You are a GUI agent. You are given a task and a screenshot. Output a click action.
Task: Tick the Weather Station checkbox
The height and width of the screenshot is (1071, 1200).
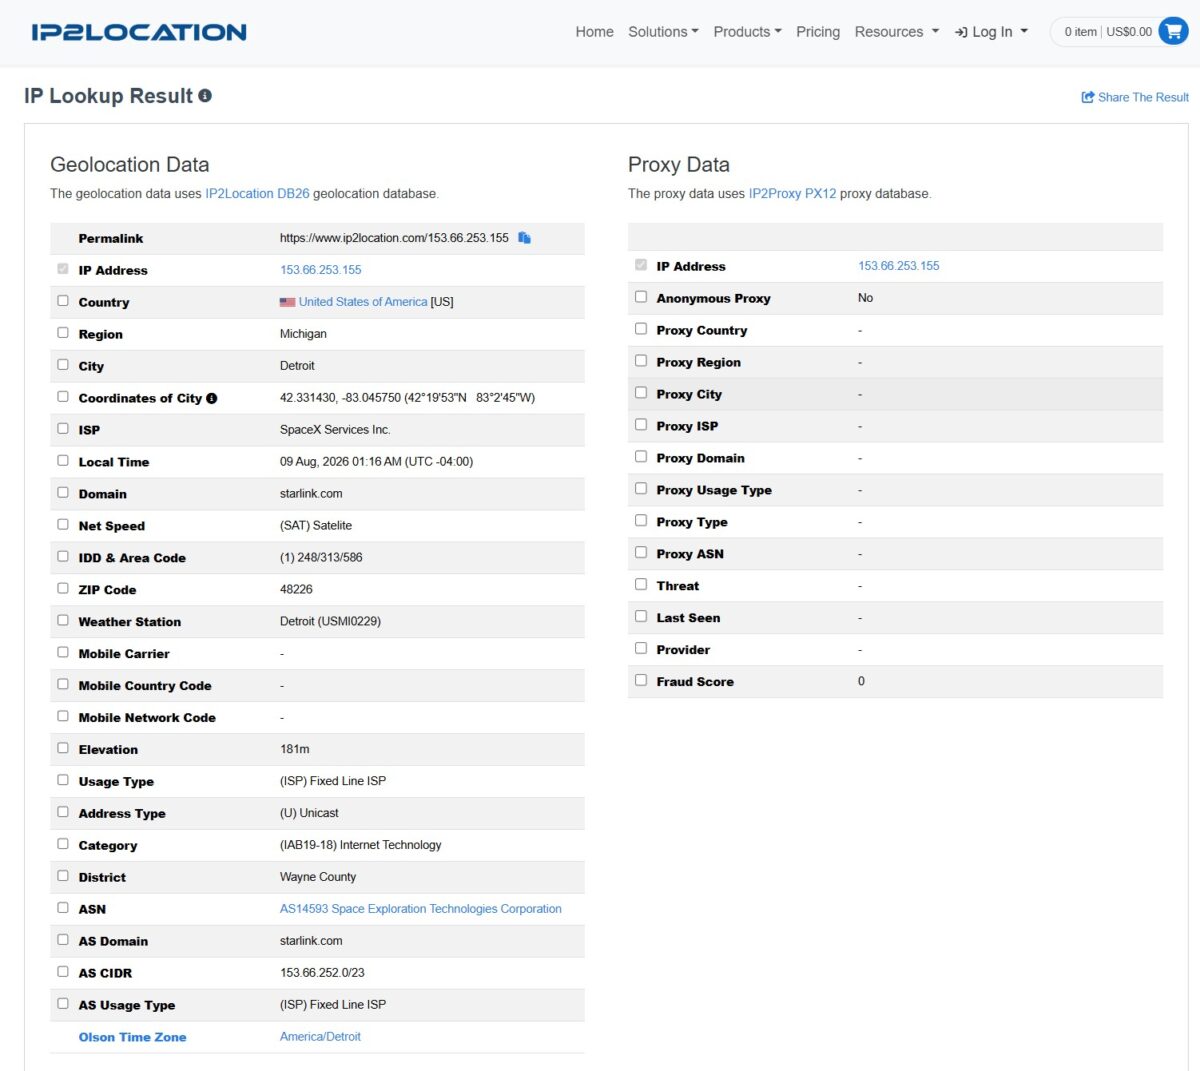click(x=63, y=620)
